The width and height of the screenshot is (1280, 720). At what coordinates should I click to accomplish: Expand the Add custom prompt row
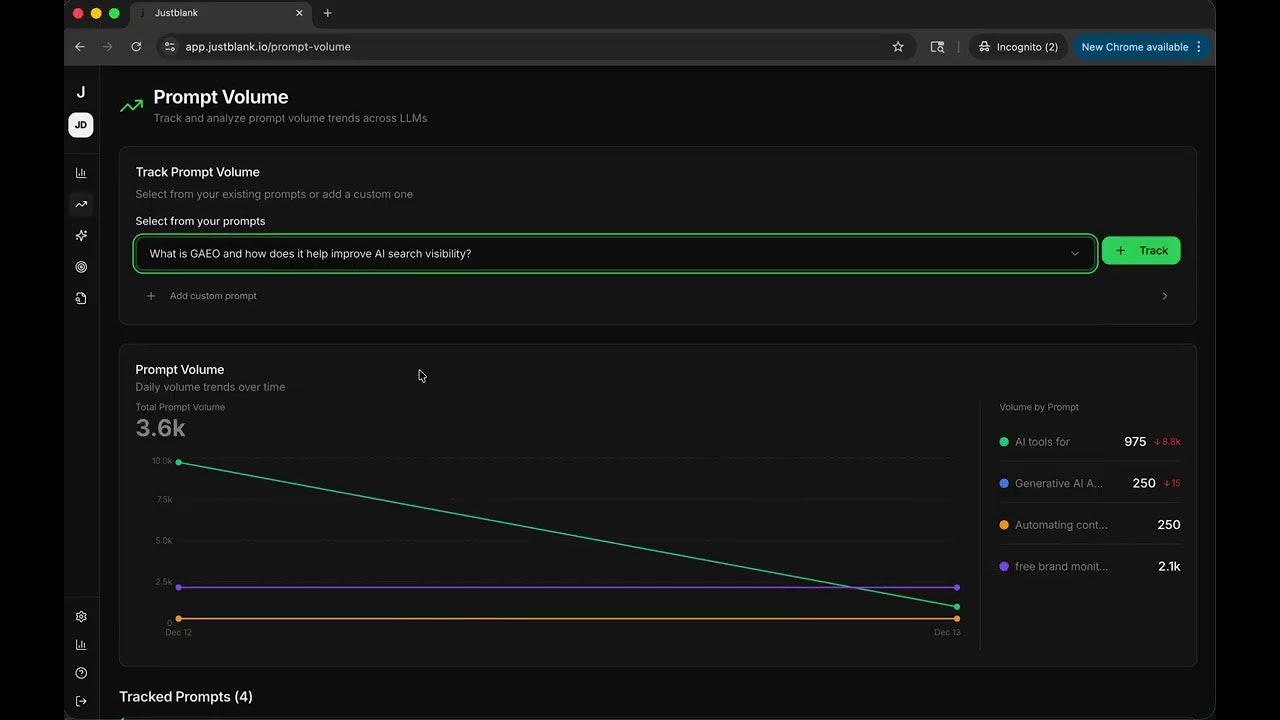(x=657, y=296)
